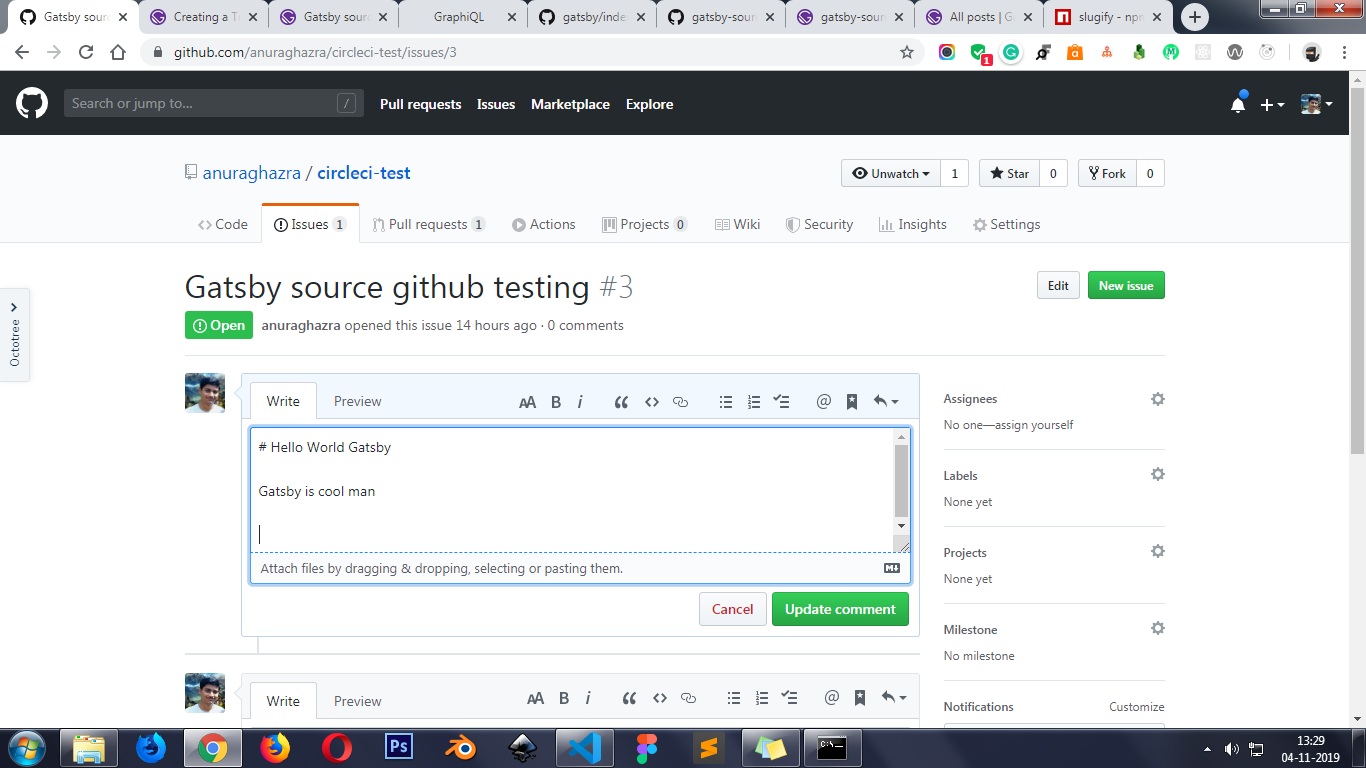Click inside the comment text area
The height and width of the screenshot is (768, 1366).
coord(572,490)
